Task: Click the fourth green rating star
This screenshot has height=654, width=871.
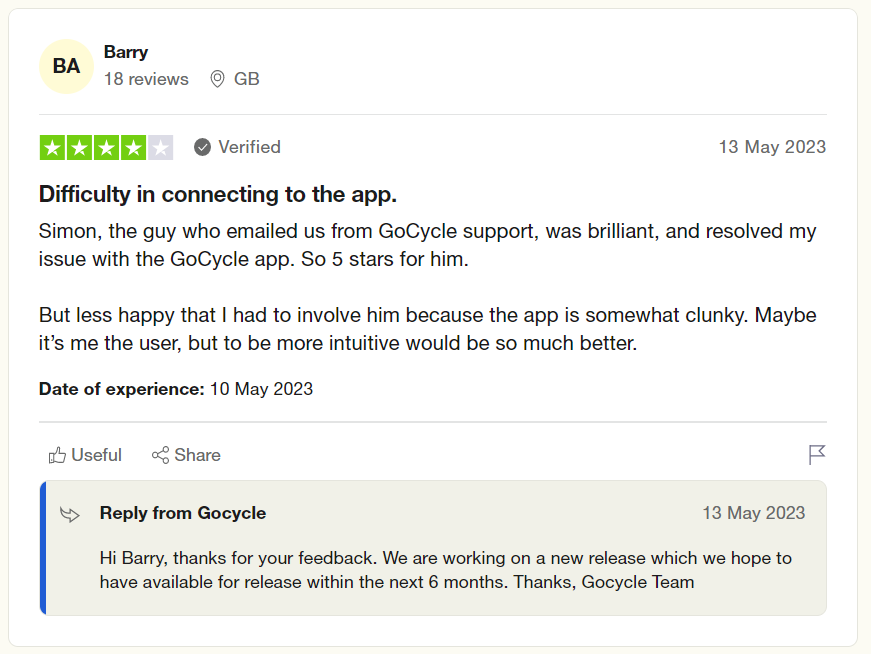Action: click(133, 148)
